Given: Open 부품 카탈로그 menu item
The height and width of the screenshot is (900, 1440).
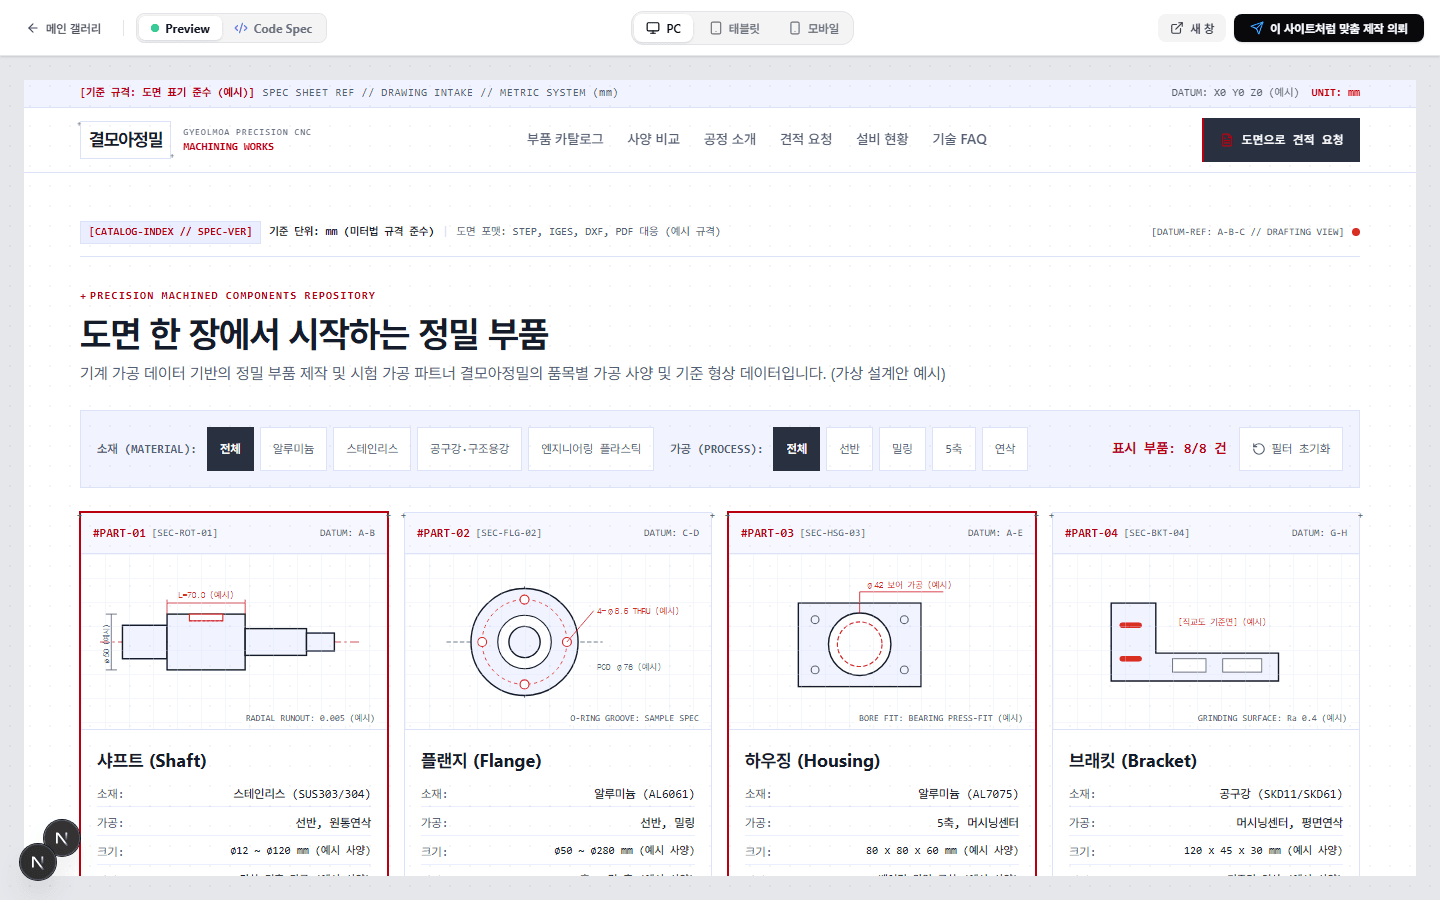Looking at the screenshot, I should [x=565, y=139].
